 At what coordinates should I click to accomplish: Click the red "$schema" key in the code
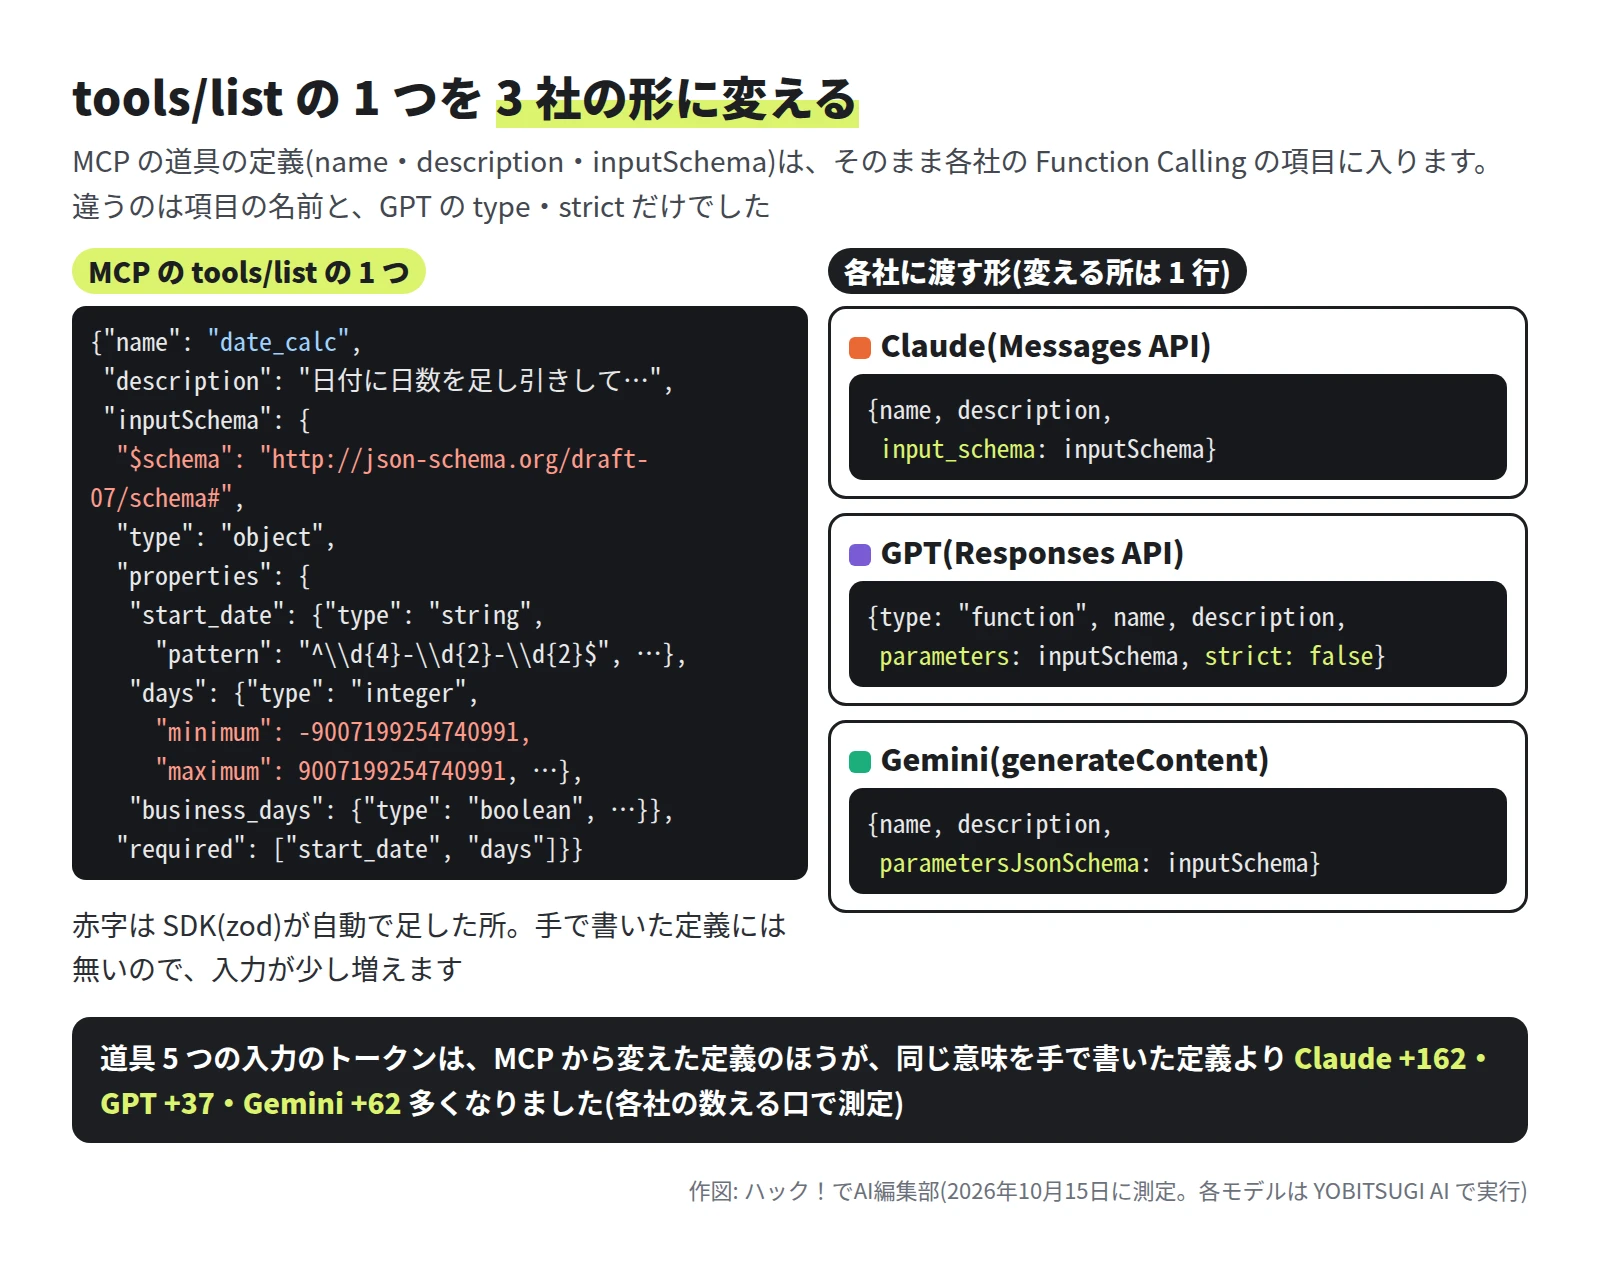174,459
